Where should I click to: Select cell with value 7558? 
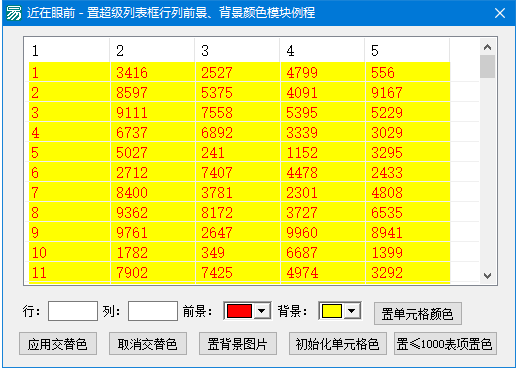tap(237, 112)
